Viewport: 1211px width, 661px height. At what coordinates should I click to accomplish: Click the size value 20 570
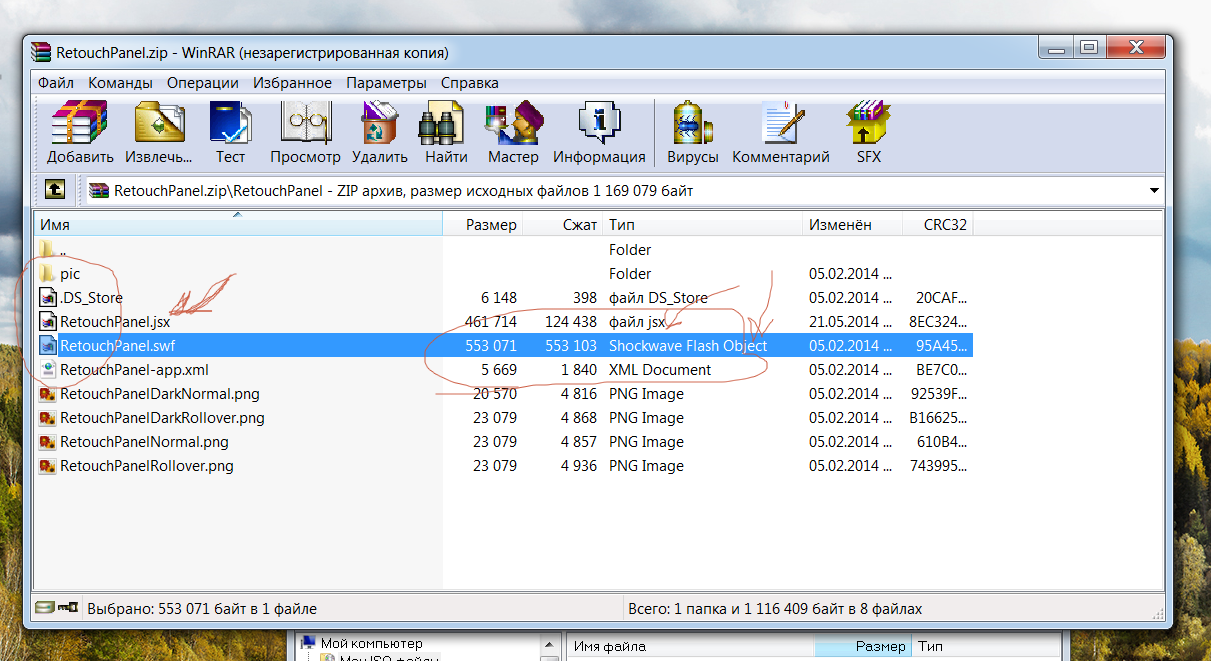tap(495, 393)
